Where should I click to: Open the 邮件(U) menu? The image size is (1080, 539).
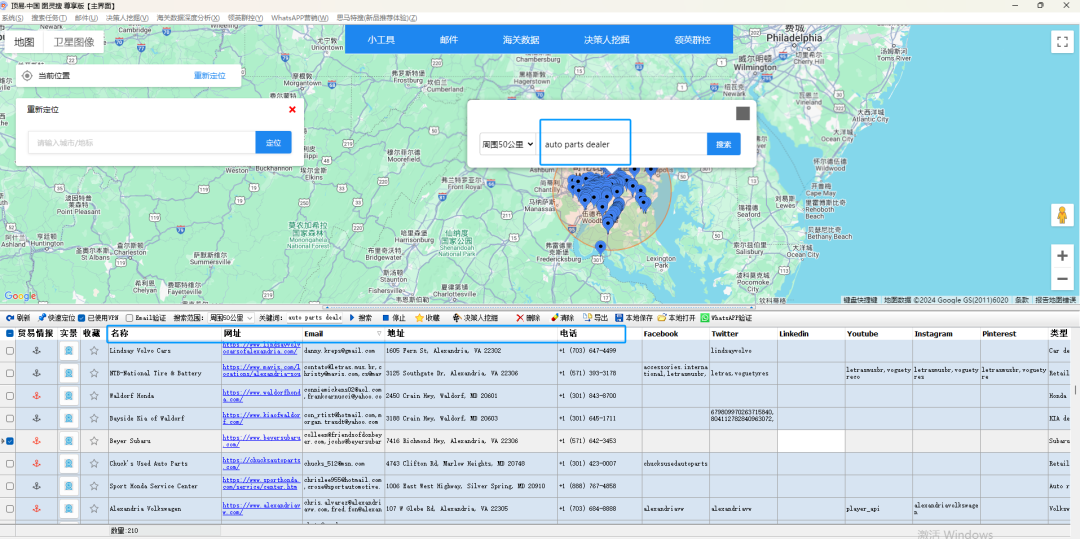(86, 17)
